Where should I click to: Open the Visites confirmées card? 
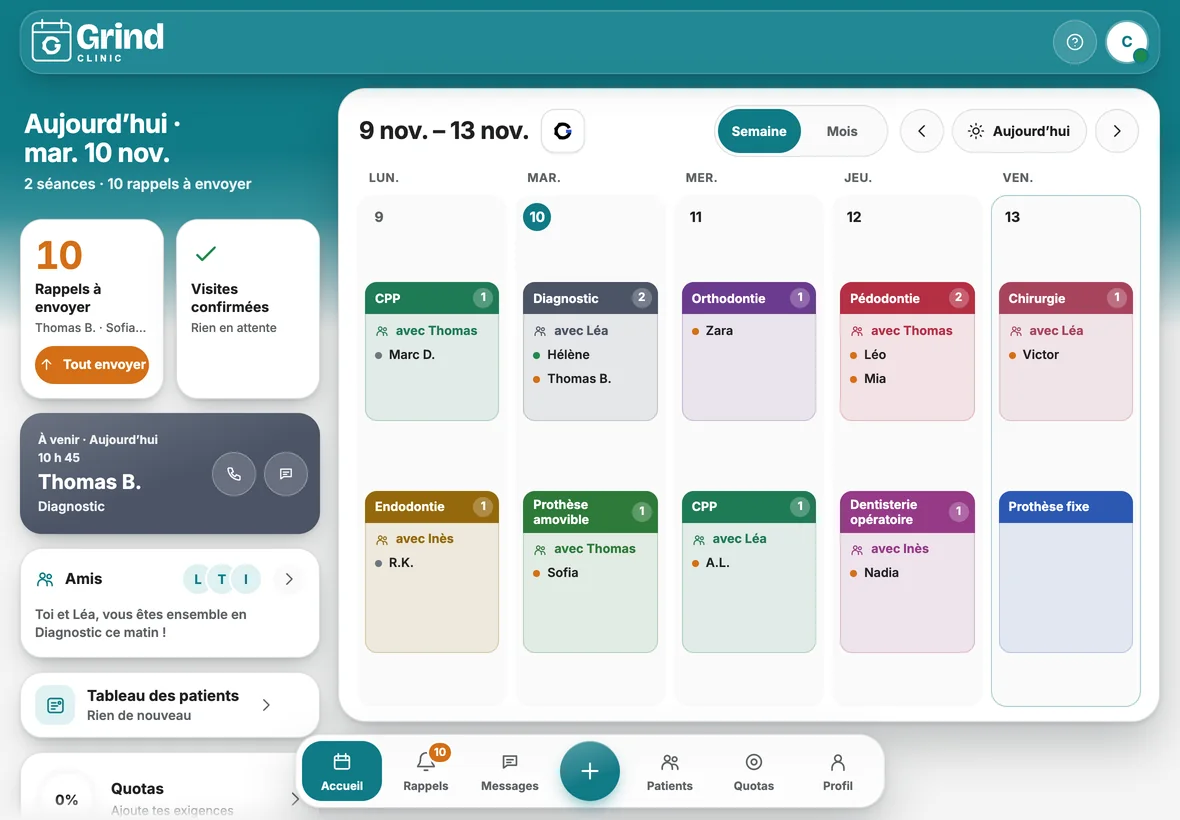[x=248, y=308]
